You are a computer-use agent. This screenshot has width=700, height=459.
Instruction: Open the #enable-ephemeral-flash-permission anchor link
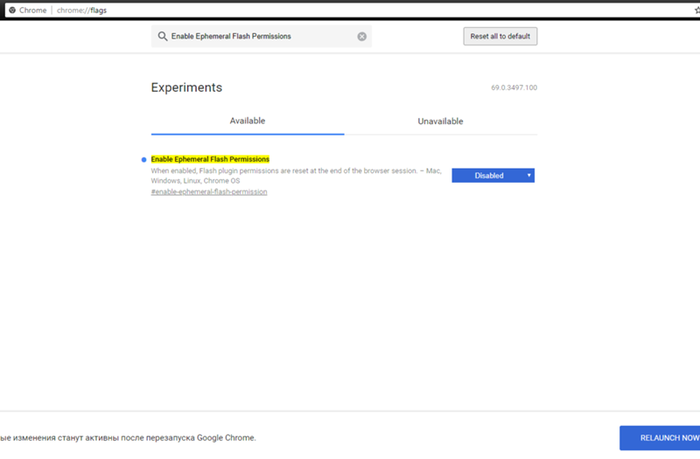[209, 191]
